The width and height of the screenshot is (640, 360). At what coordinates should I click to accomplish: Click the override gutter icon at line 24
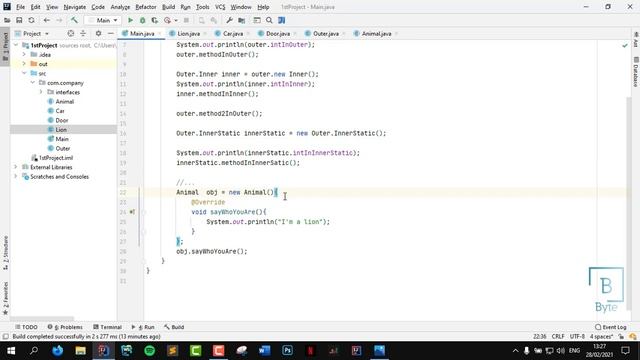[x=132, y=212]
